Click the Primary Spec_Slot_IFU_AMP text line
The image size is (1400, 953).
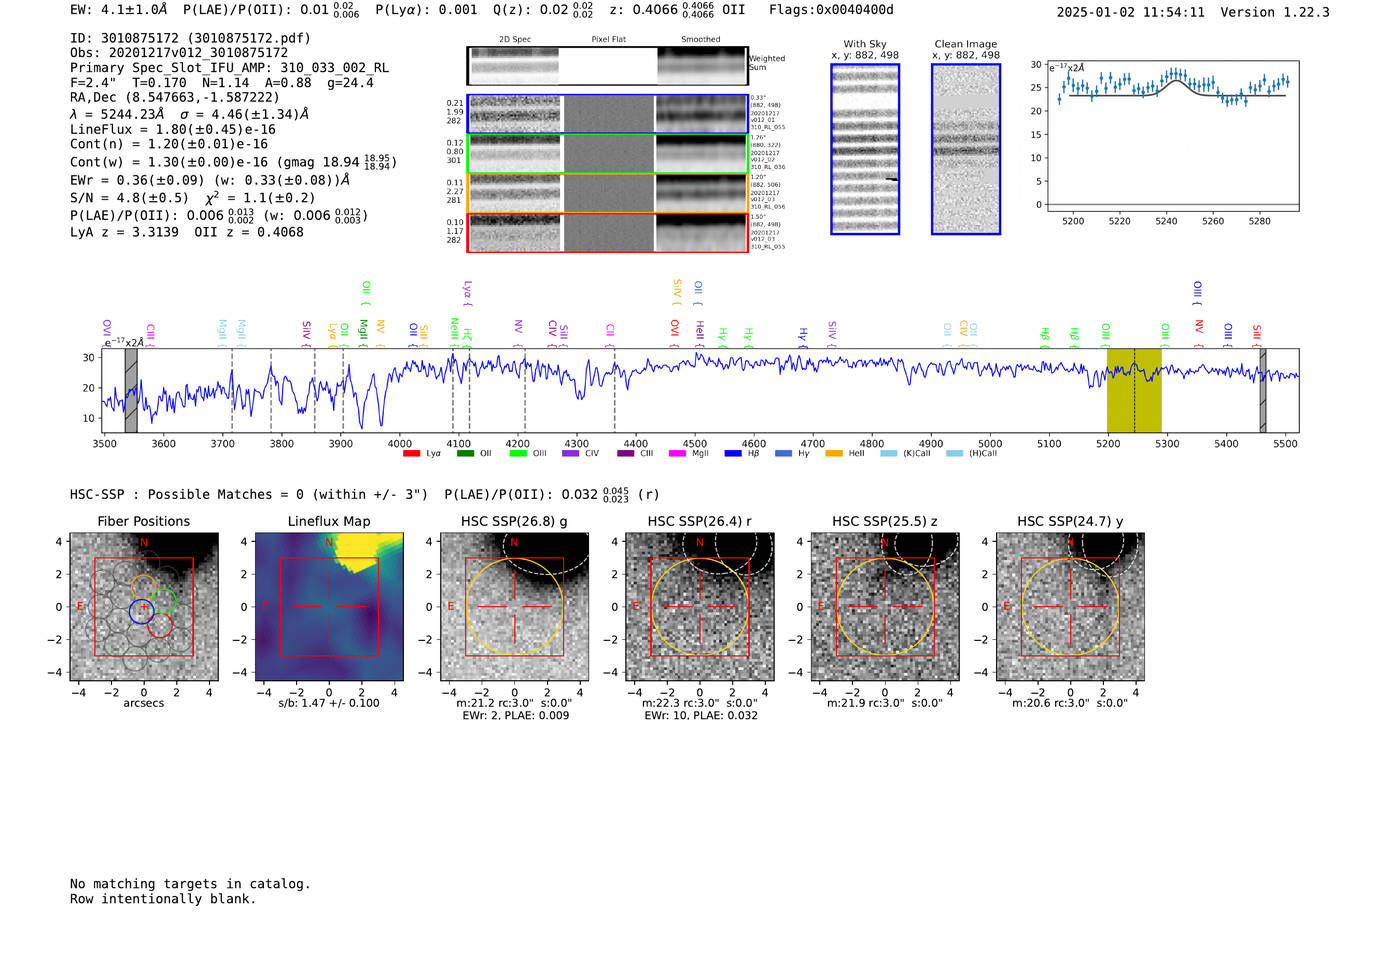coord(229,68)
